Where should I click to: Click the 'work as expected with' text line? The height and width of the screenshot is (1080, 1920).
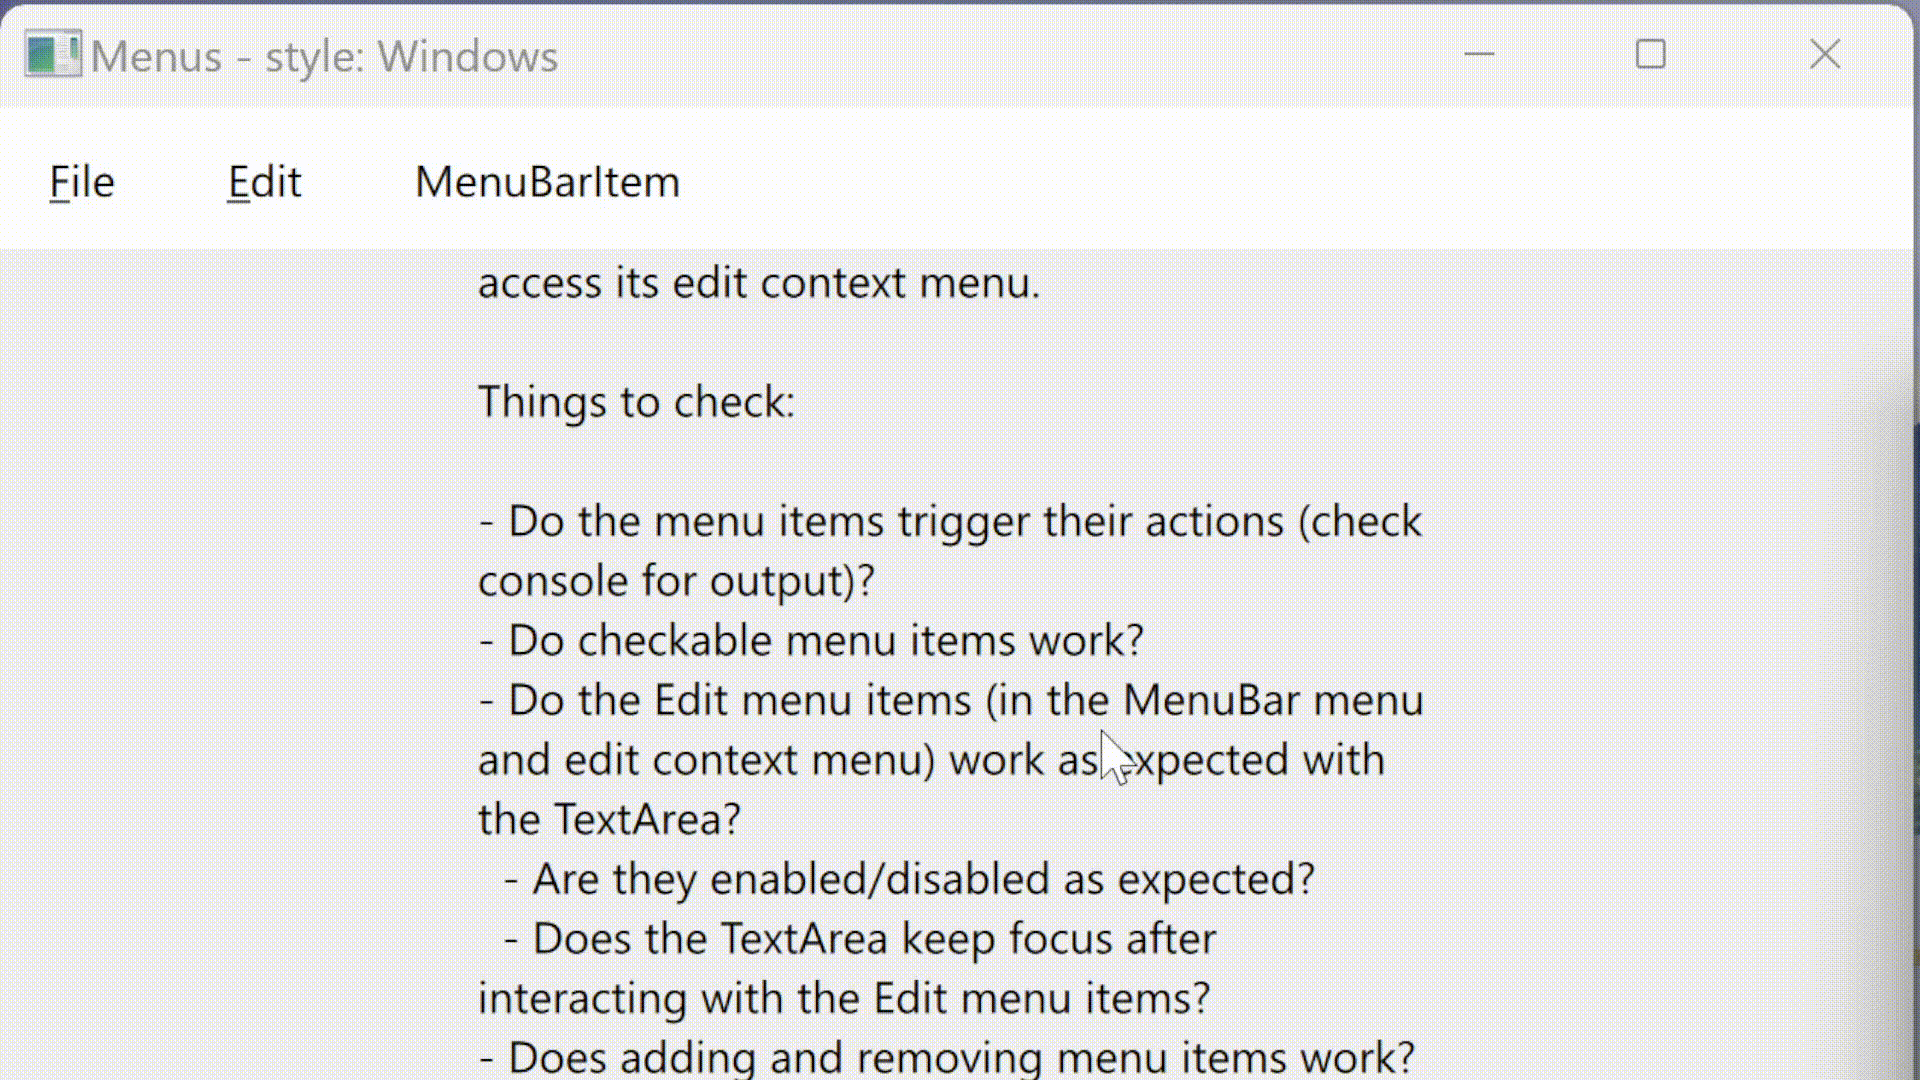click(930, 760)
